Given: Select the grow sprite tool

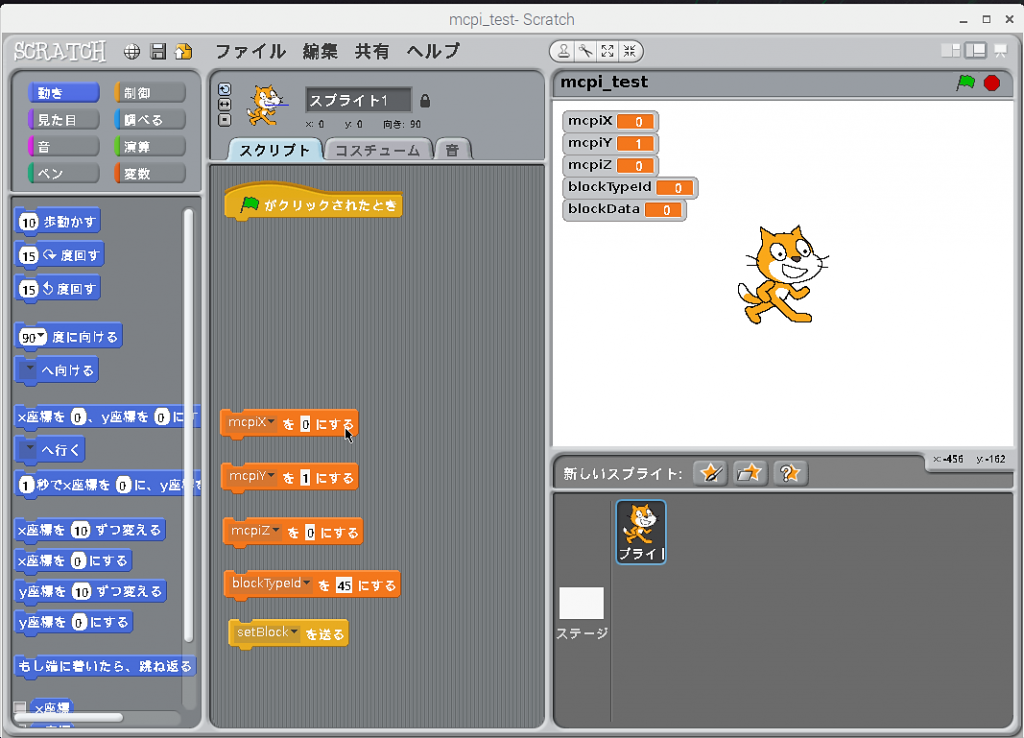Looking at the screenshot, I should [607, 51].
